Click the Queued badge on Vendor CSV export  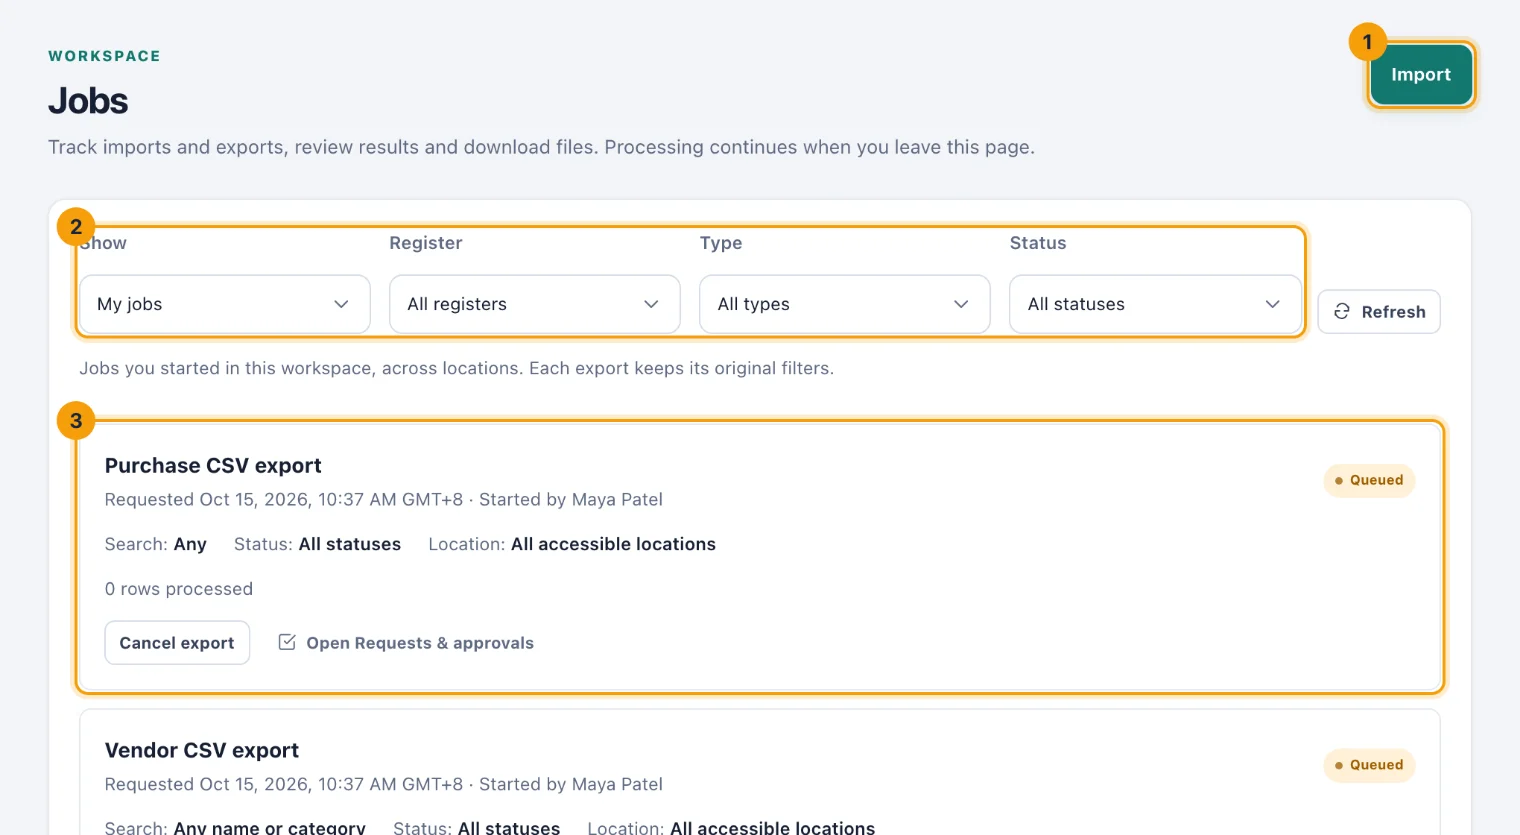tap(1369, 765)
